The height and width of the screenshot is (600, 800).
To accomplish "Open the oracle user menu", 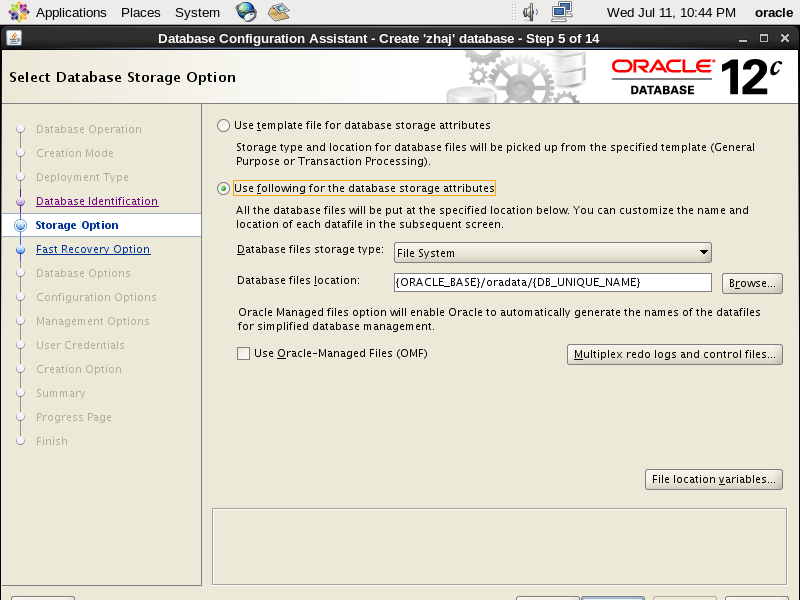I will coord(773,12).
